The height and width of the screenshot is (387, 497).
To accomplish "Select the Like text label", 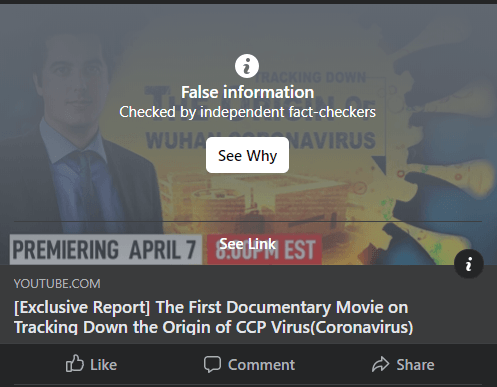I will pyautogui.click(x=103, y=365).
